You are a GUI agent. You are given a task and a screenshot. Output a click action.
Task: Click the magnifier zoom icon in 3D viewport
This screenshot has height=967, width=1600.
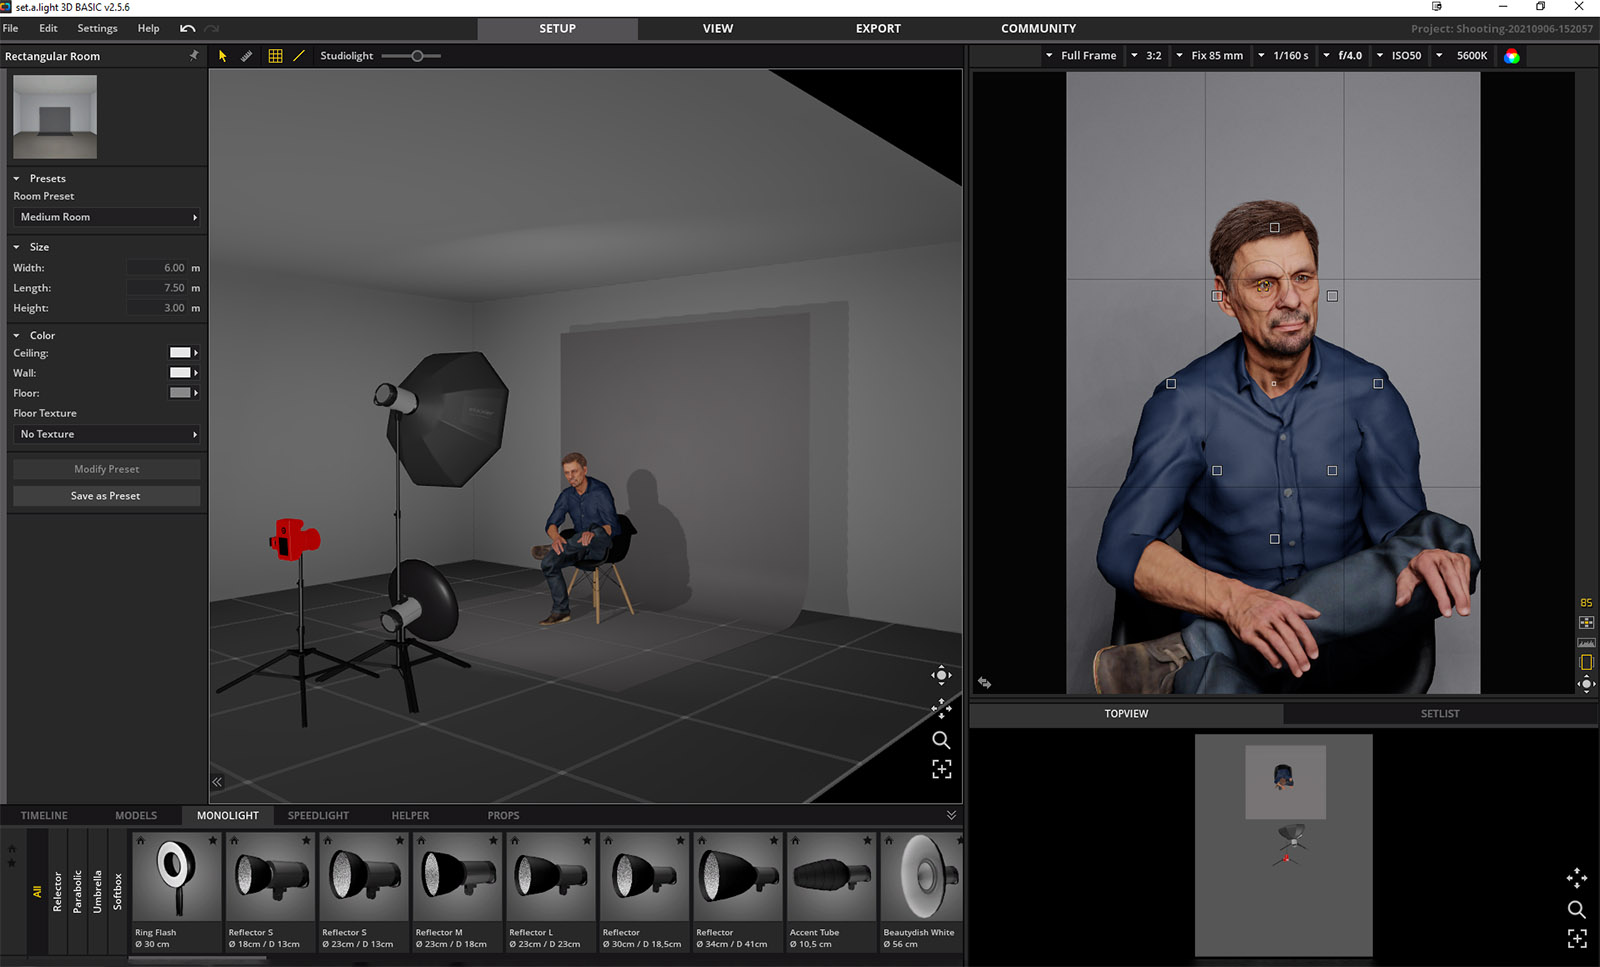pyautogui.click(x=941, y=740)
